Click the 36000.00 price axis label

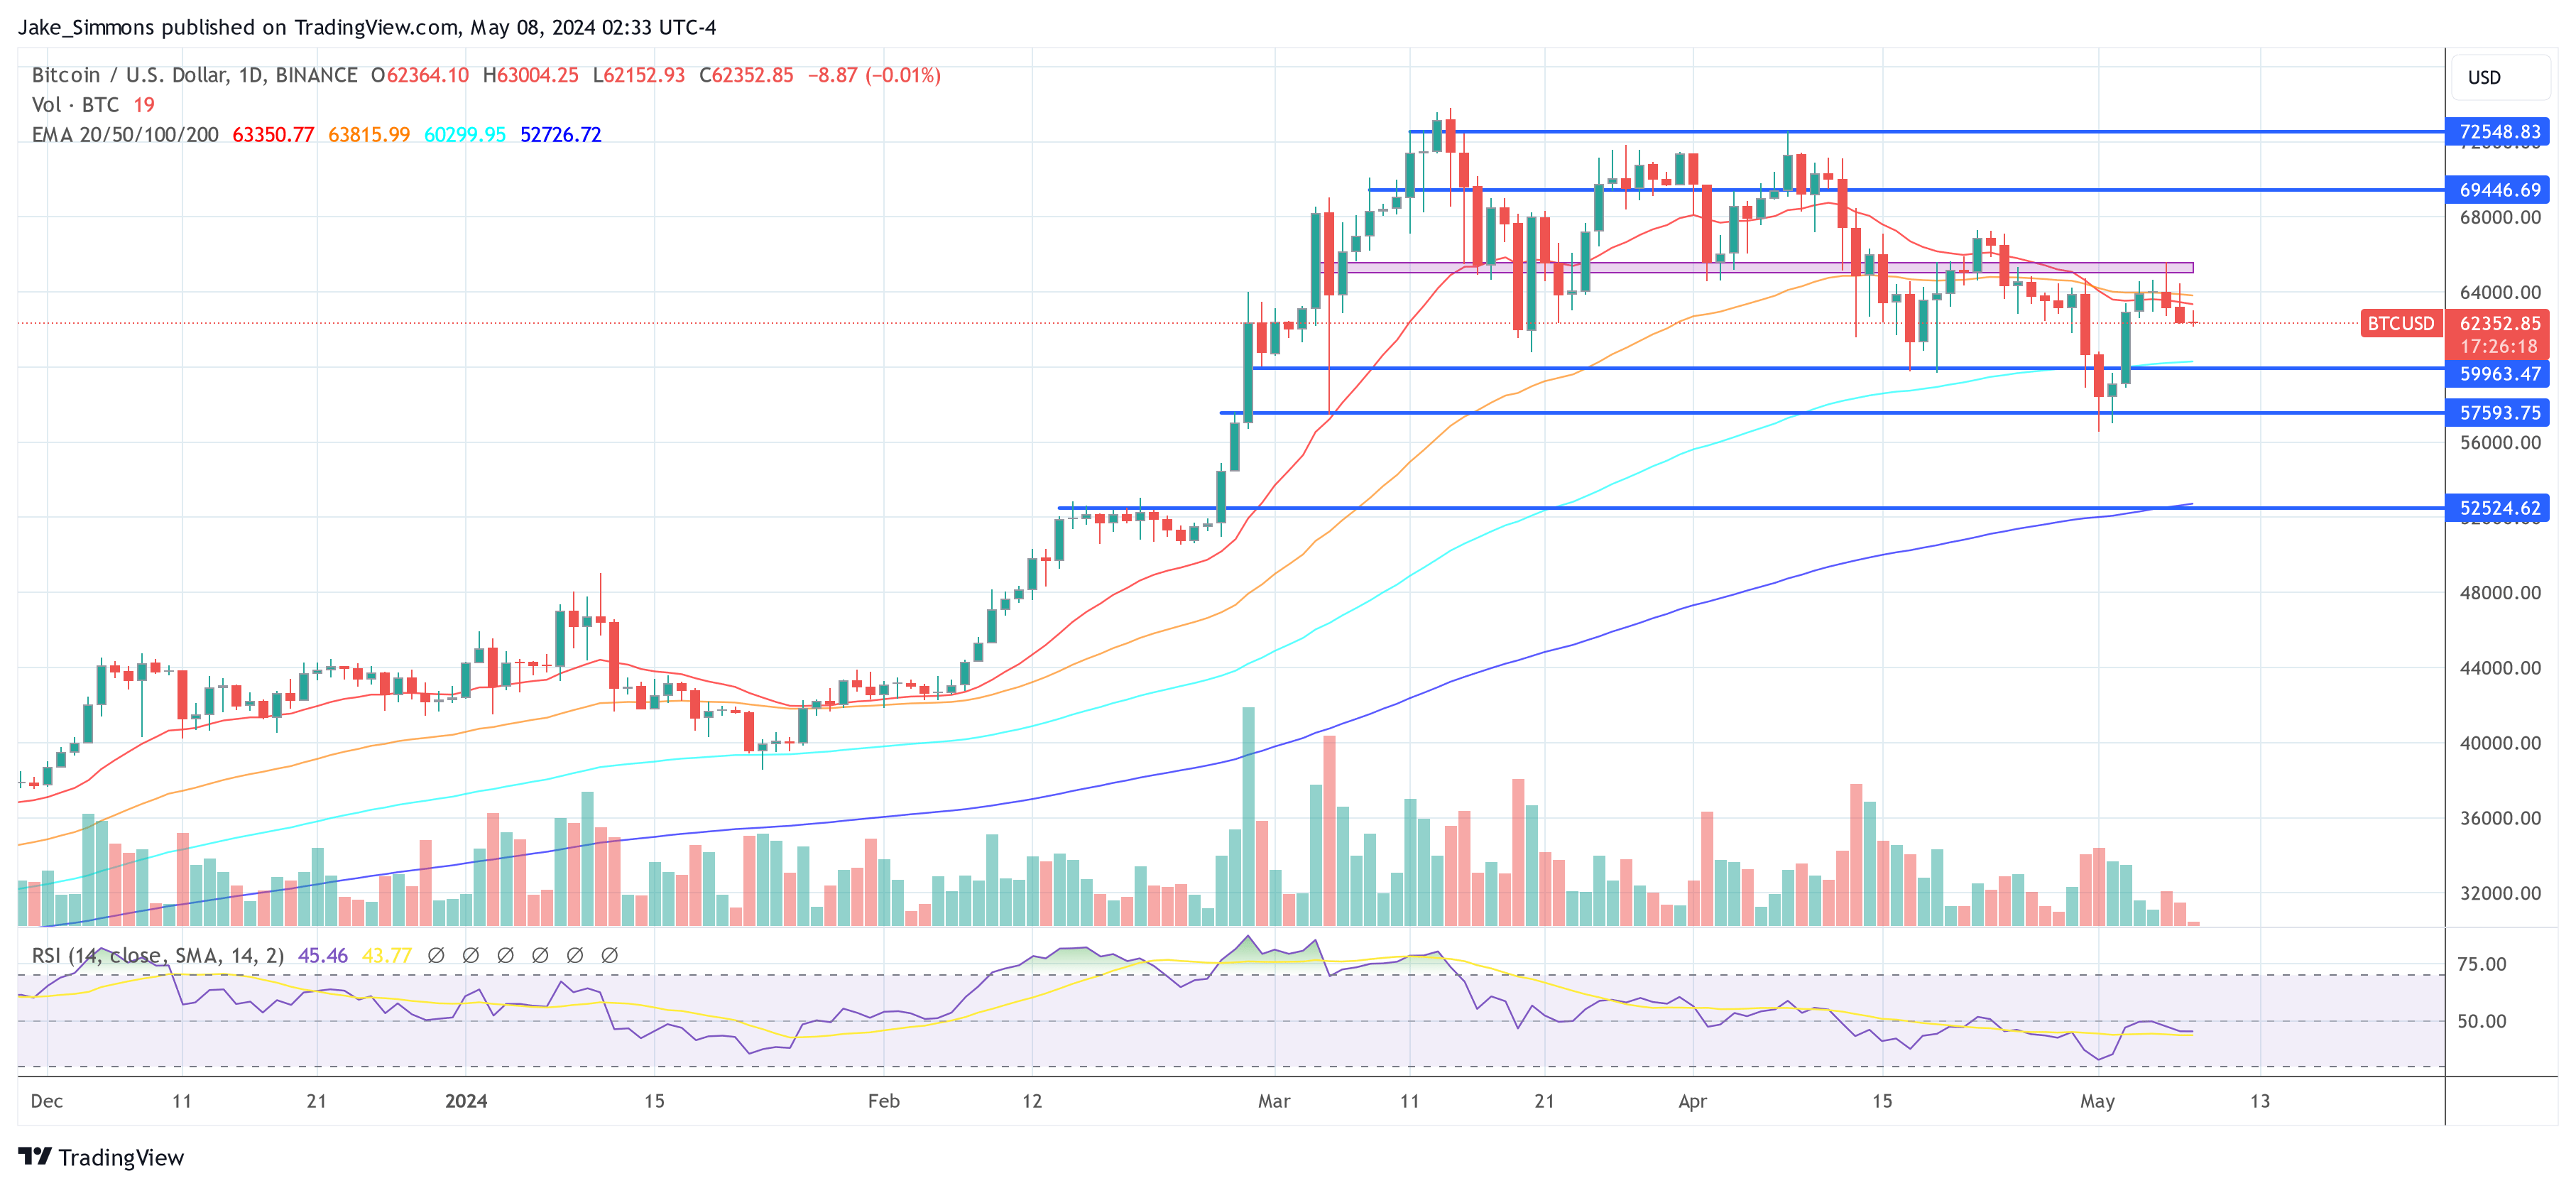(x=2500, y=817)
